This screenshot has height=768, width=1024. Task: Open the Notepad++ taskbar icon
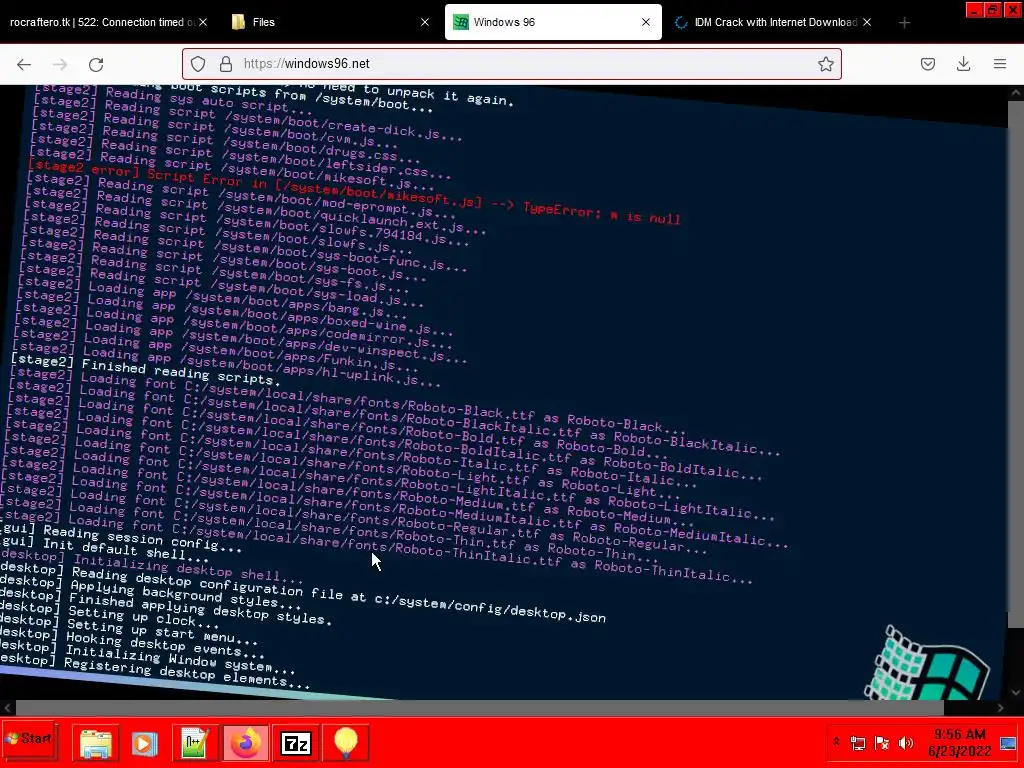click(195, 743)
